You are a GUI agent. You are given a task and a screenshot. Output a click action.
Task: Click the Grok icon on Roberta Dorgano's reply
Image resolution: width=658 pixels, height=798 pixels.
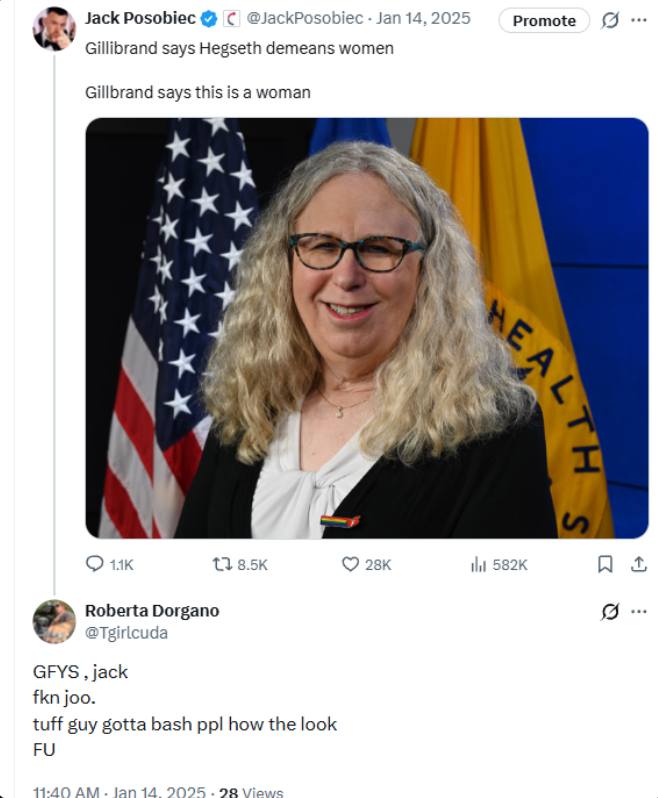point(610,611)
